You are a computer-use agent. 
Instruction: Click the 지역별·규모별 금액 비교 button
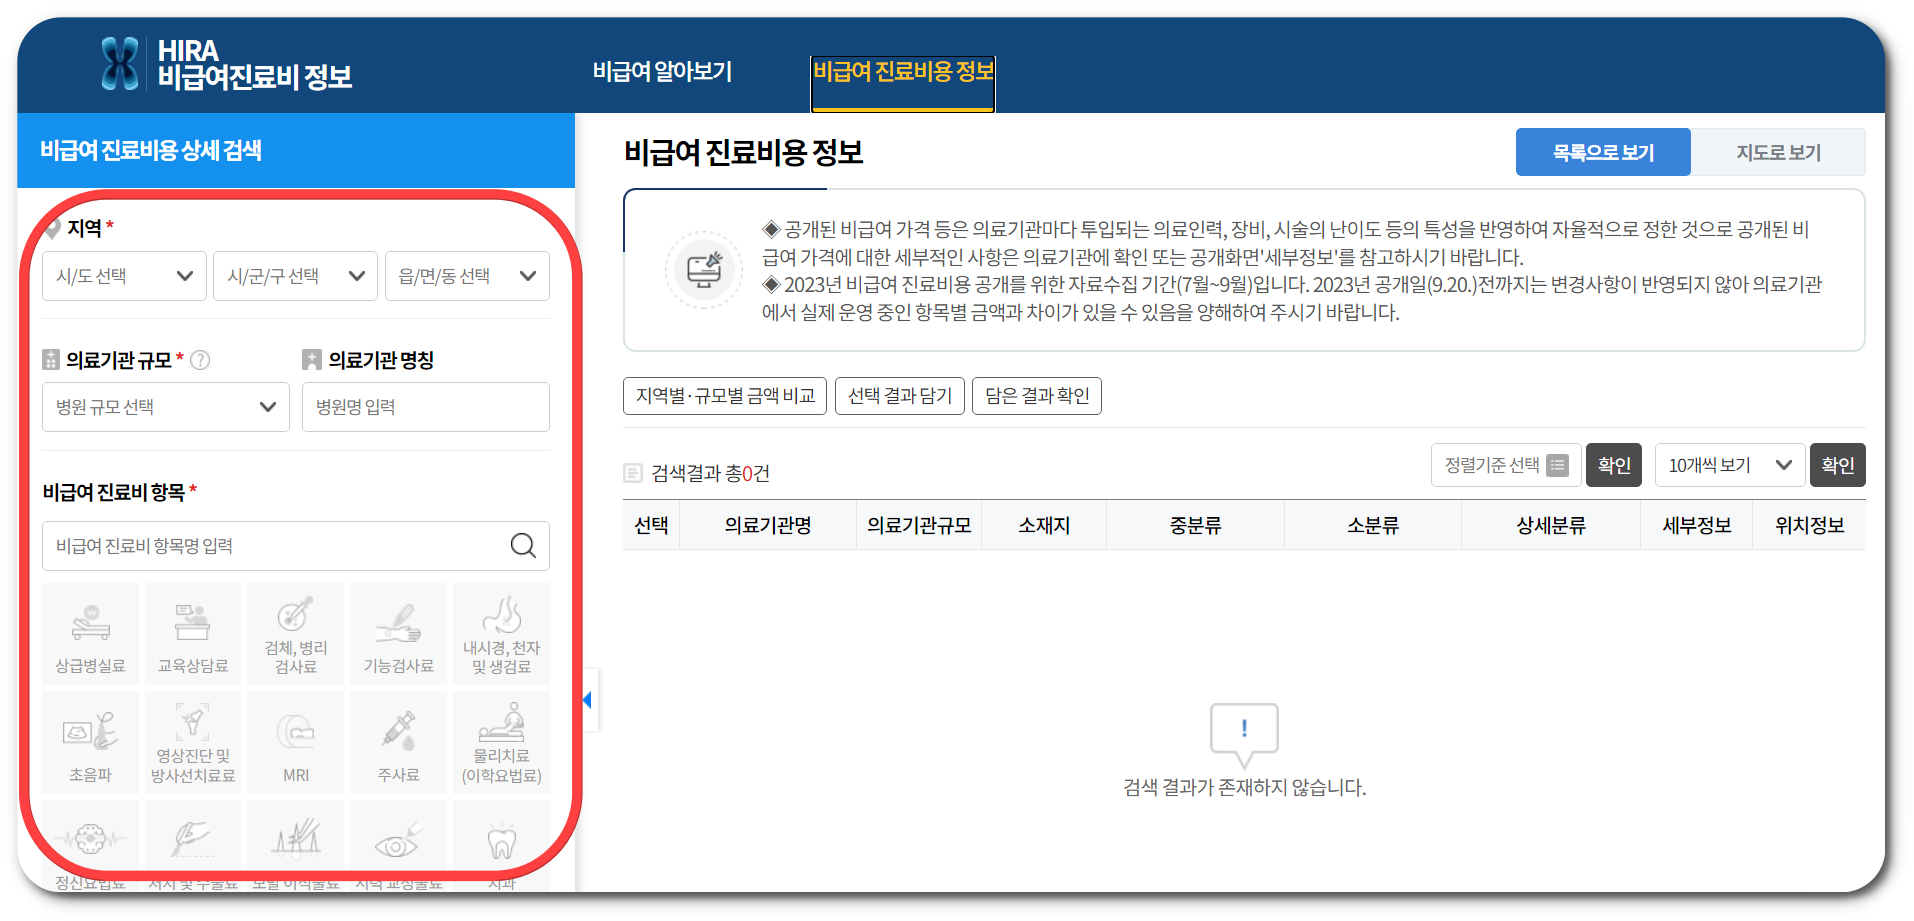coord(724,395)
